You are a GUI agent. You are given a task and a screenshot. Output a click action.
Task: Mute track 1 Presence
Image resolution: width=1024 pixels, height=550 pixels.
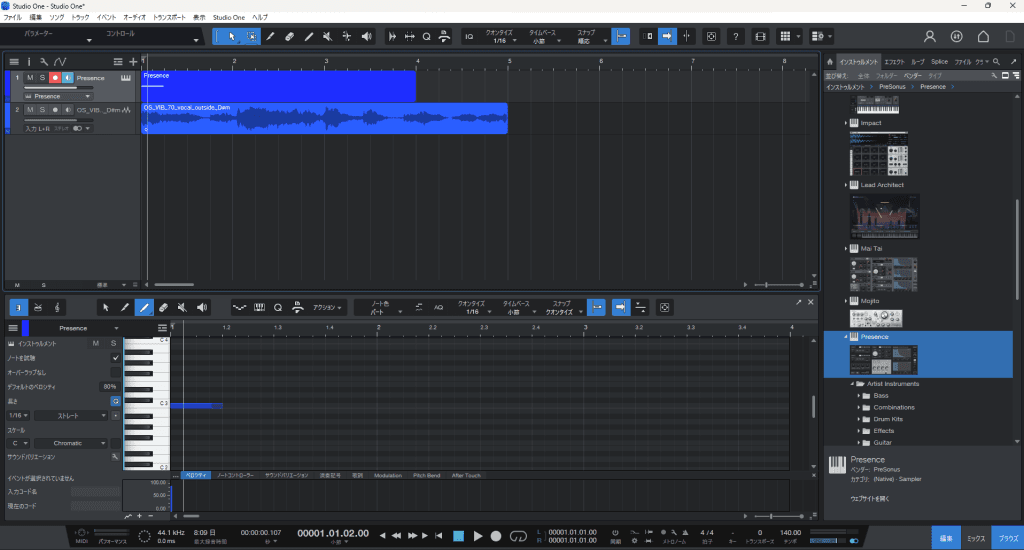[29, 78]
